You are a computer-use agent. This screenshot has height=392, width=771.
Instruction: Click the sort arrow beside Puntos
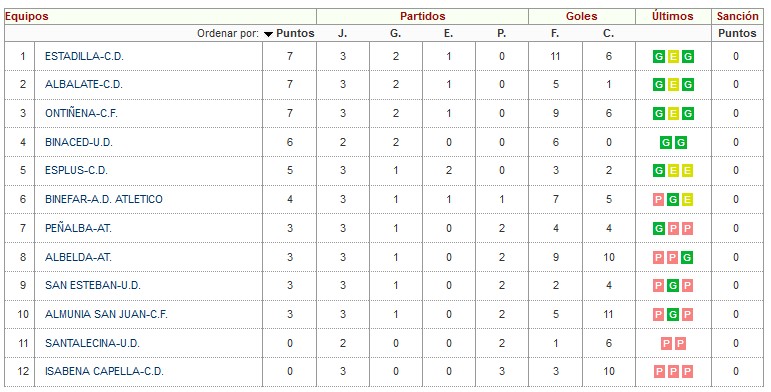268,34
